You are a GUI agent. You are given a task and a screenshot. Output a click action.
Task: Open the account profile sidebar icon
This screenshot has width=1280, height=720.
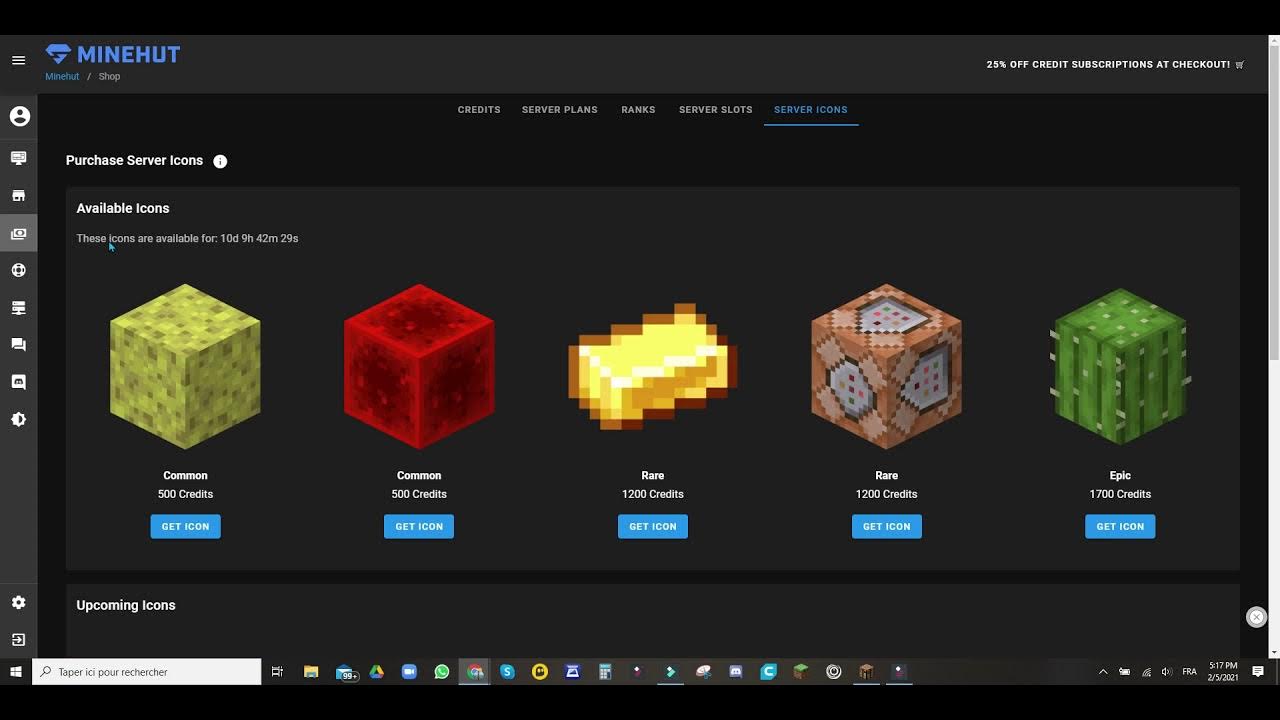click(19, 116)
